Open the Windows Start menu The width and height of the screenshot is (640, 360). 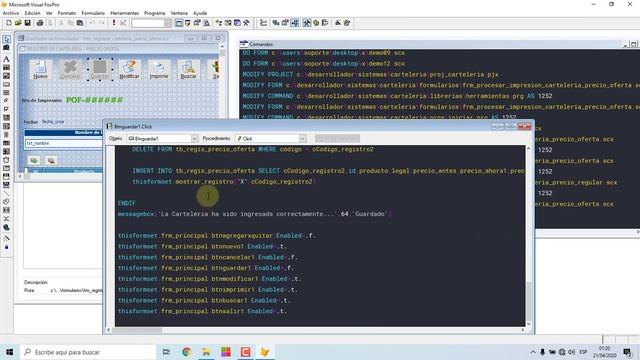[x=10, y=352]
